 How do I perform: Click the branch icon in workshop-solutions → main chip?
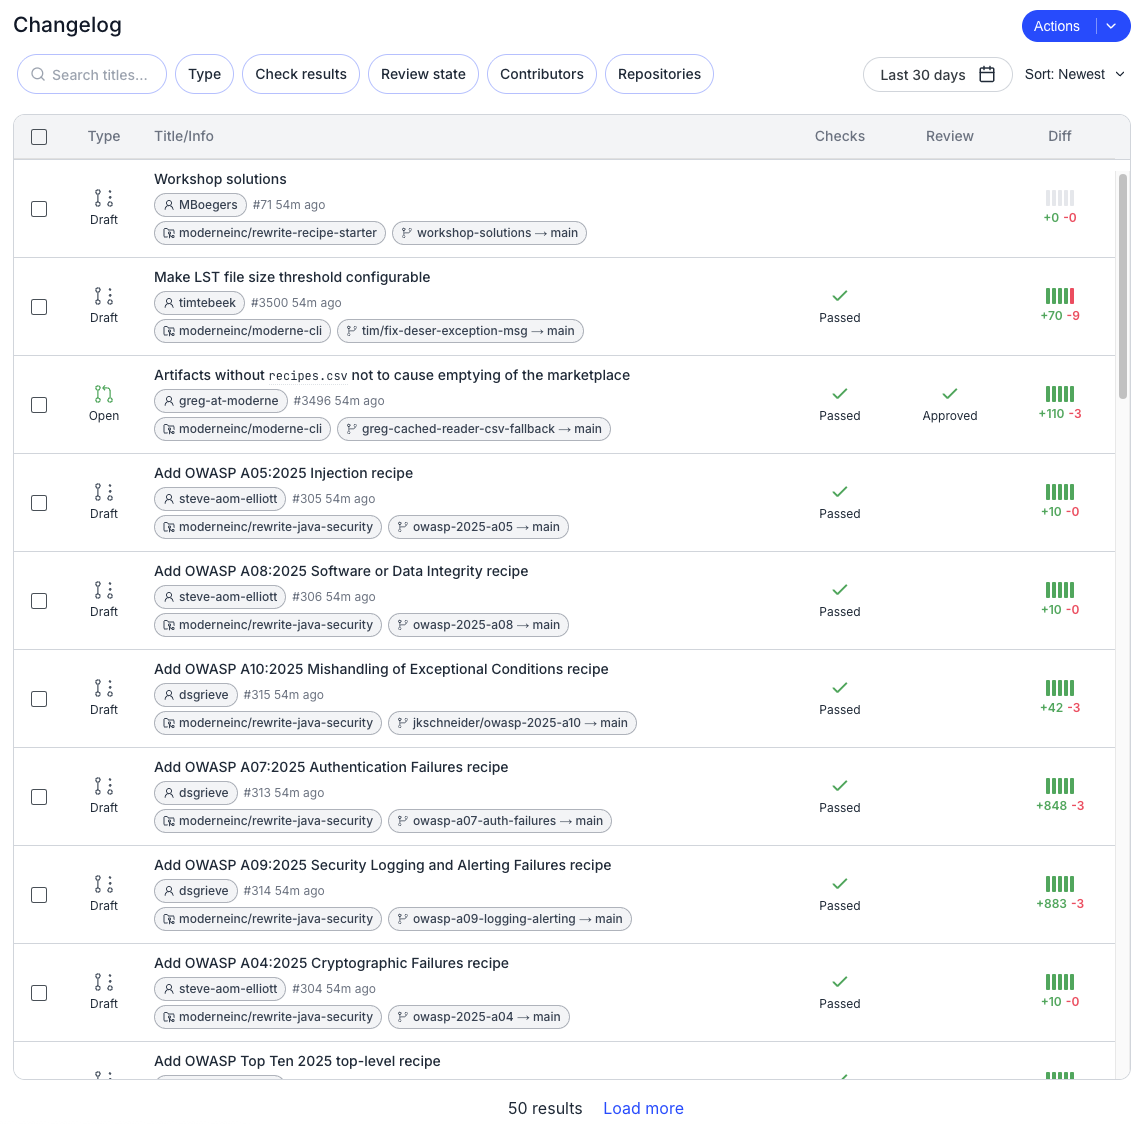(x=406, y=233)
